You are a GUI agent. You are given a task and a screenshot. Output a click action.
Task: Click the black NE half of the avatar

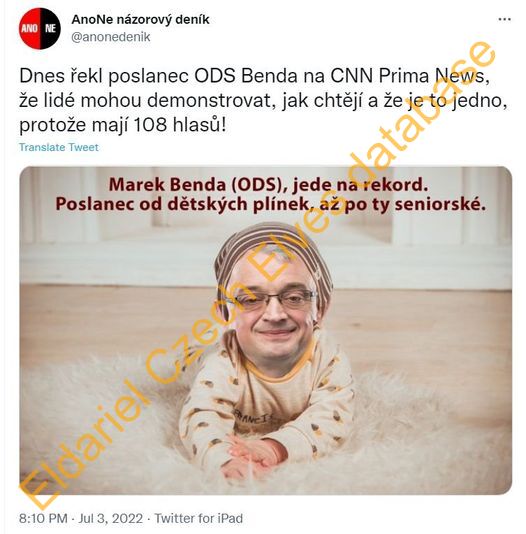(50, 29)
